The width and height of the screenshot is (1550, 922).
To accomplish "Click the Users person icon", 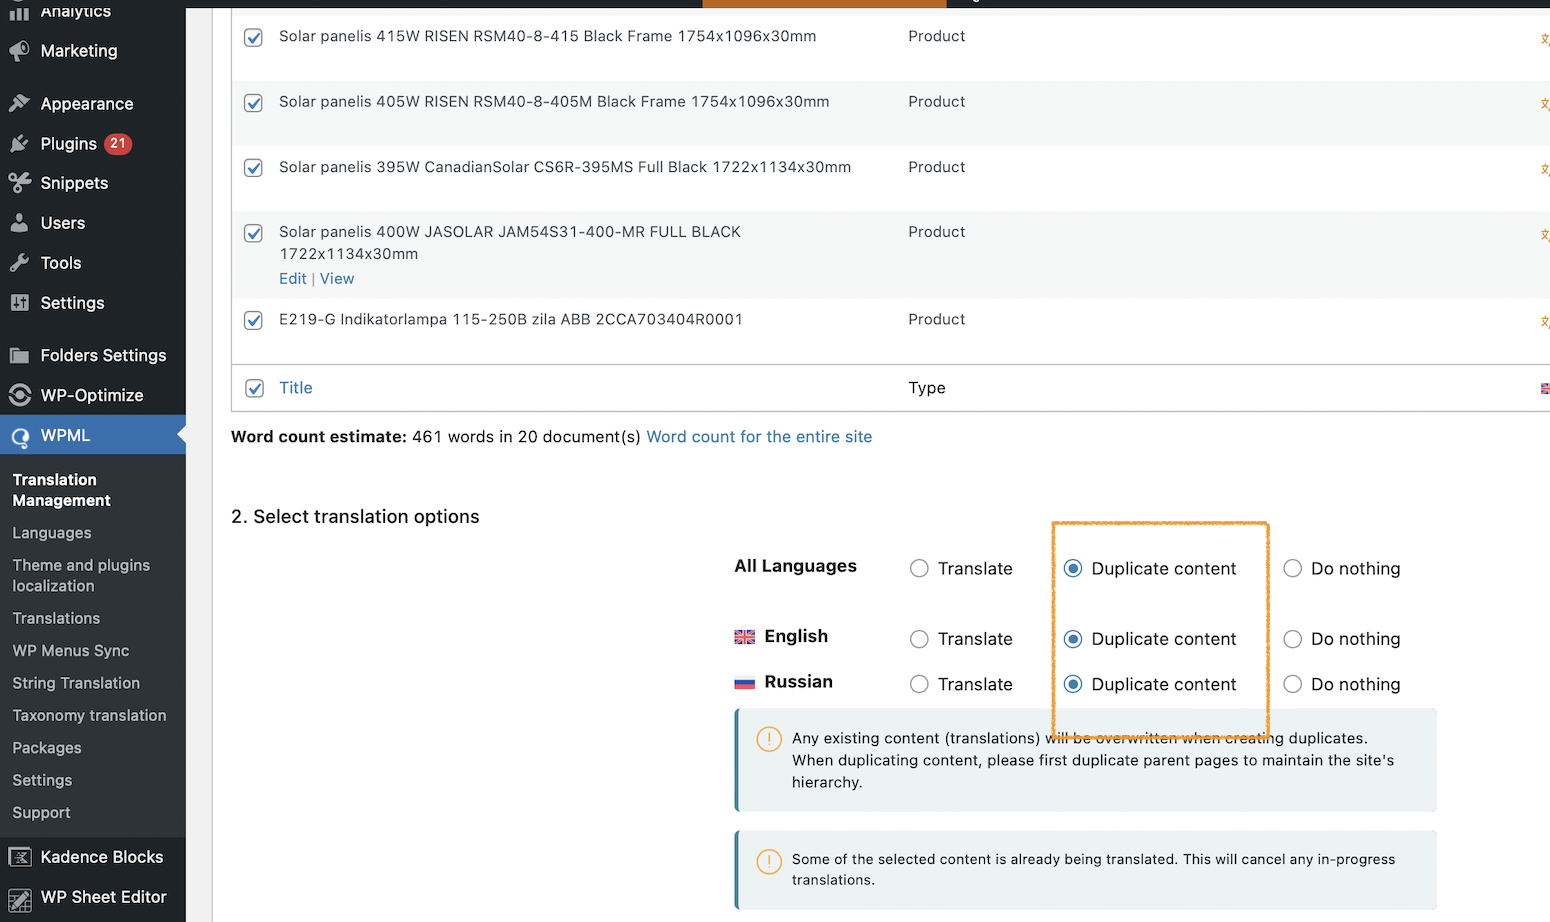I will [19, 223].
